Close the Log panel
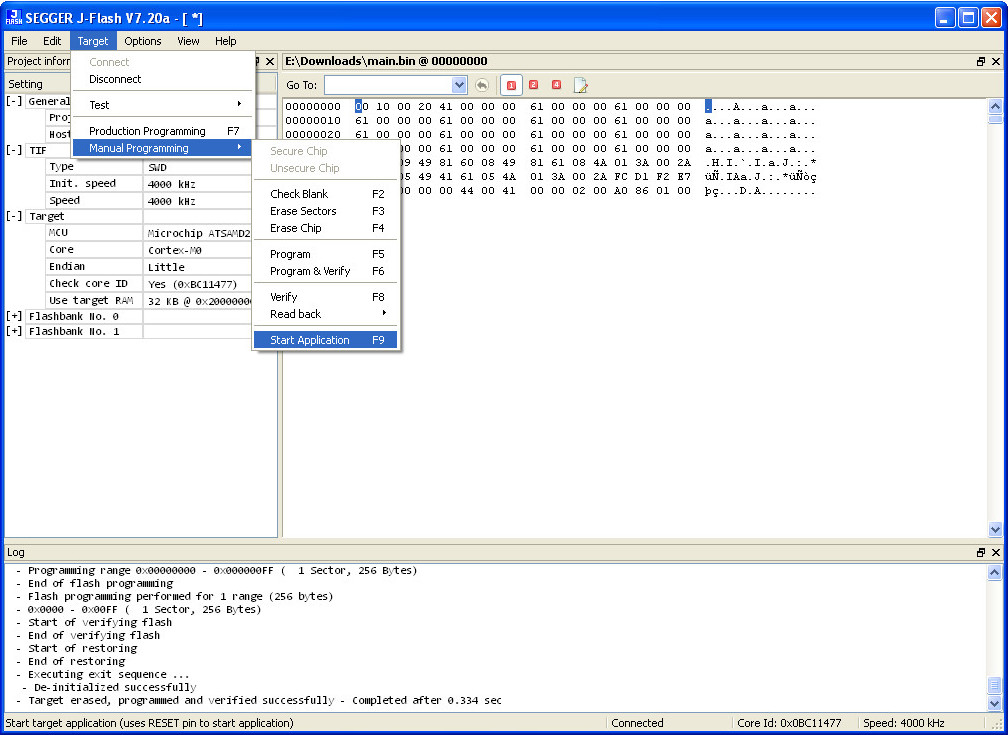Viewport: 1008px width, 735px height. click(996, 552)
